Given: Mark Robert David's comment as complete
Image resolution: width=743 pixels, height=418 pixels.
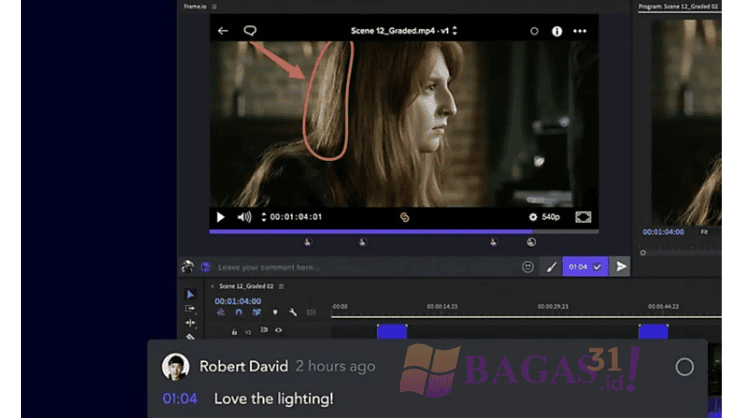Looking at the screenshot, I should [x=684, y=367].
